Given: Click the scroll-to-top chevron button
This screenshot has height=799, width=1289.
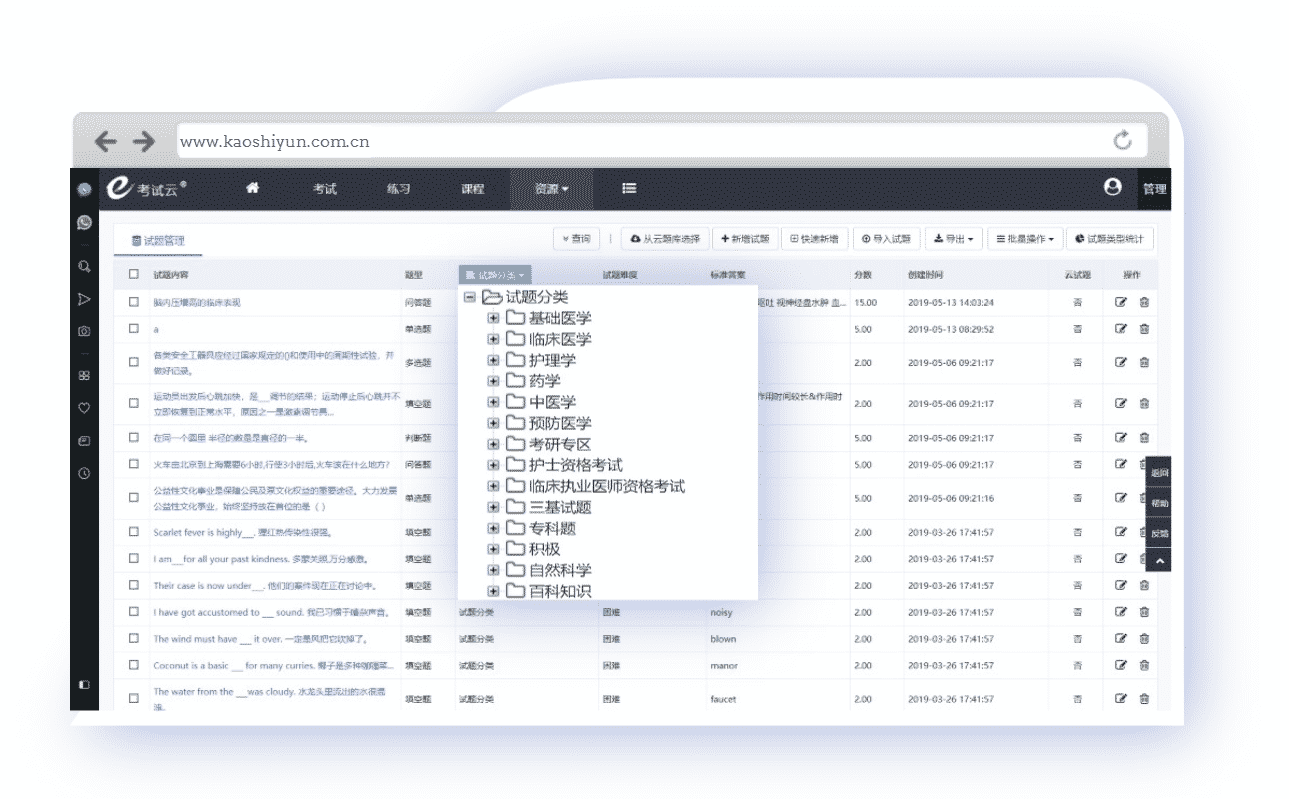Looking at the screenshot, I should click(1159, 562).
